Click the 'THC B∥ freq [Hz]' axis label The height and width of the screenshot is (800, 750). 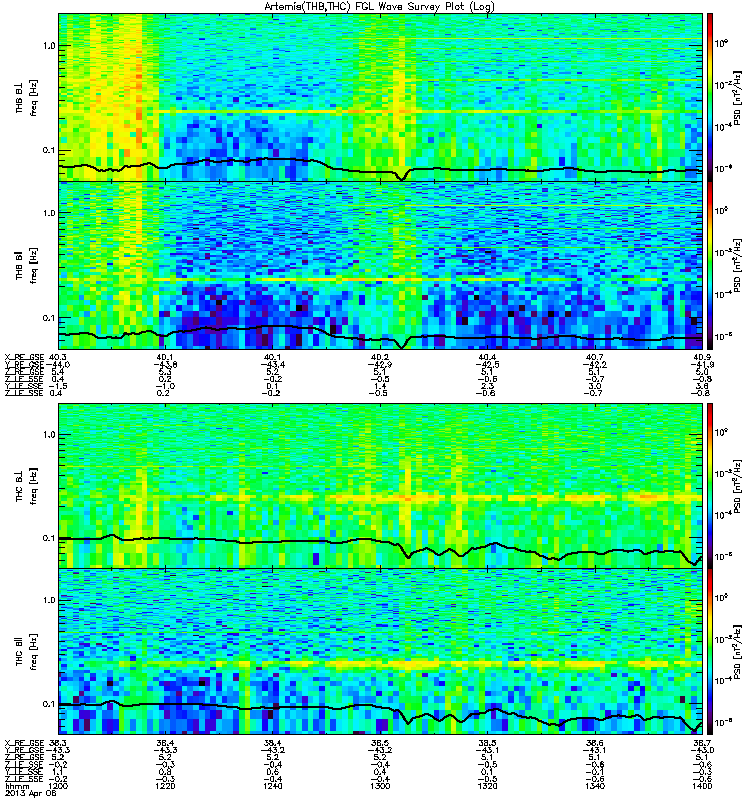point(26,652)
